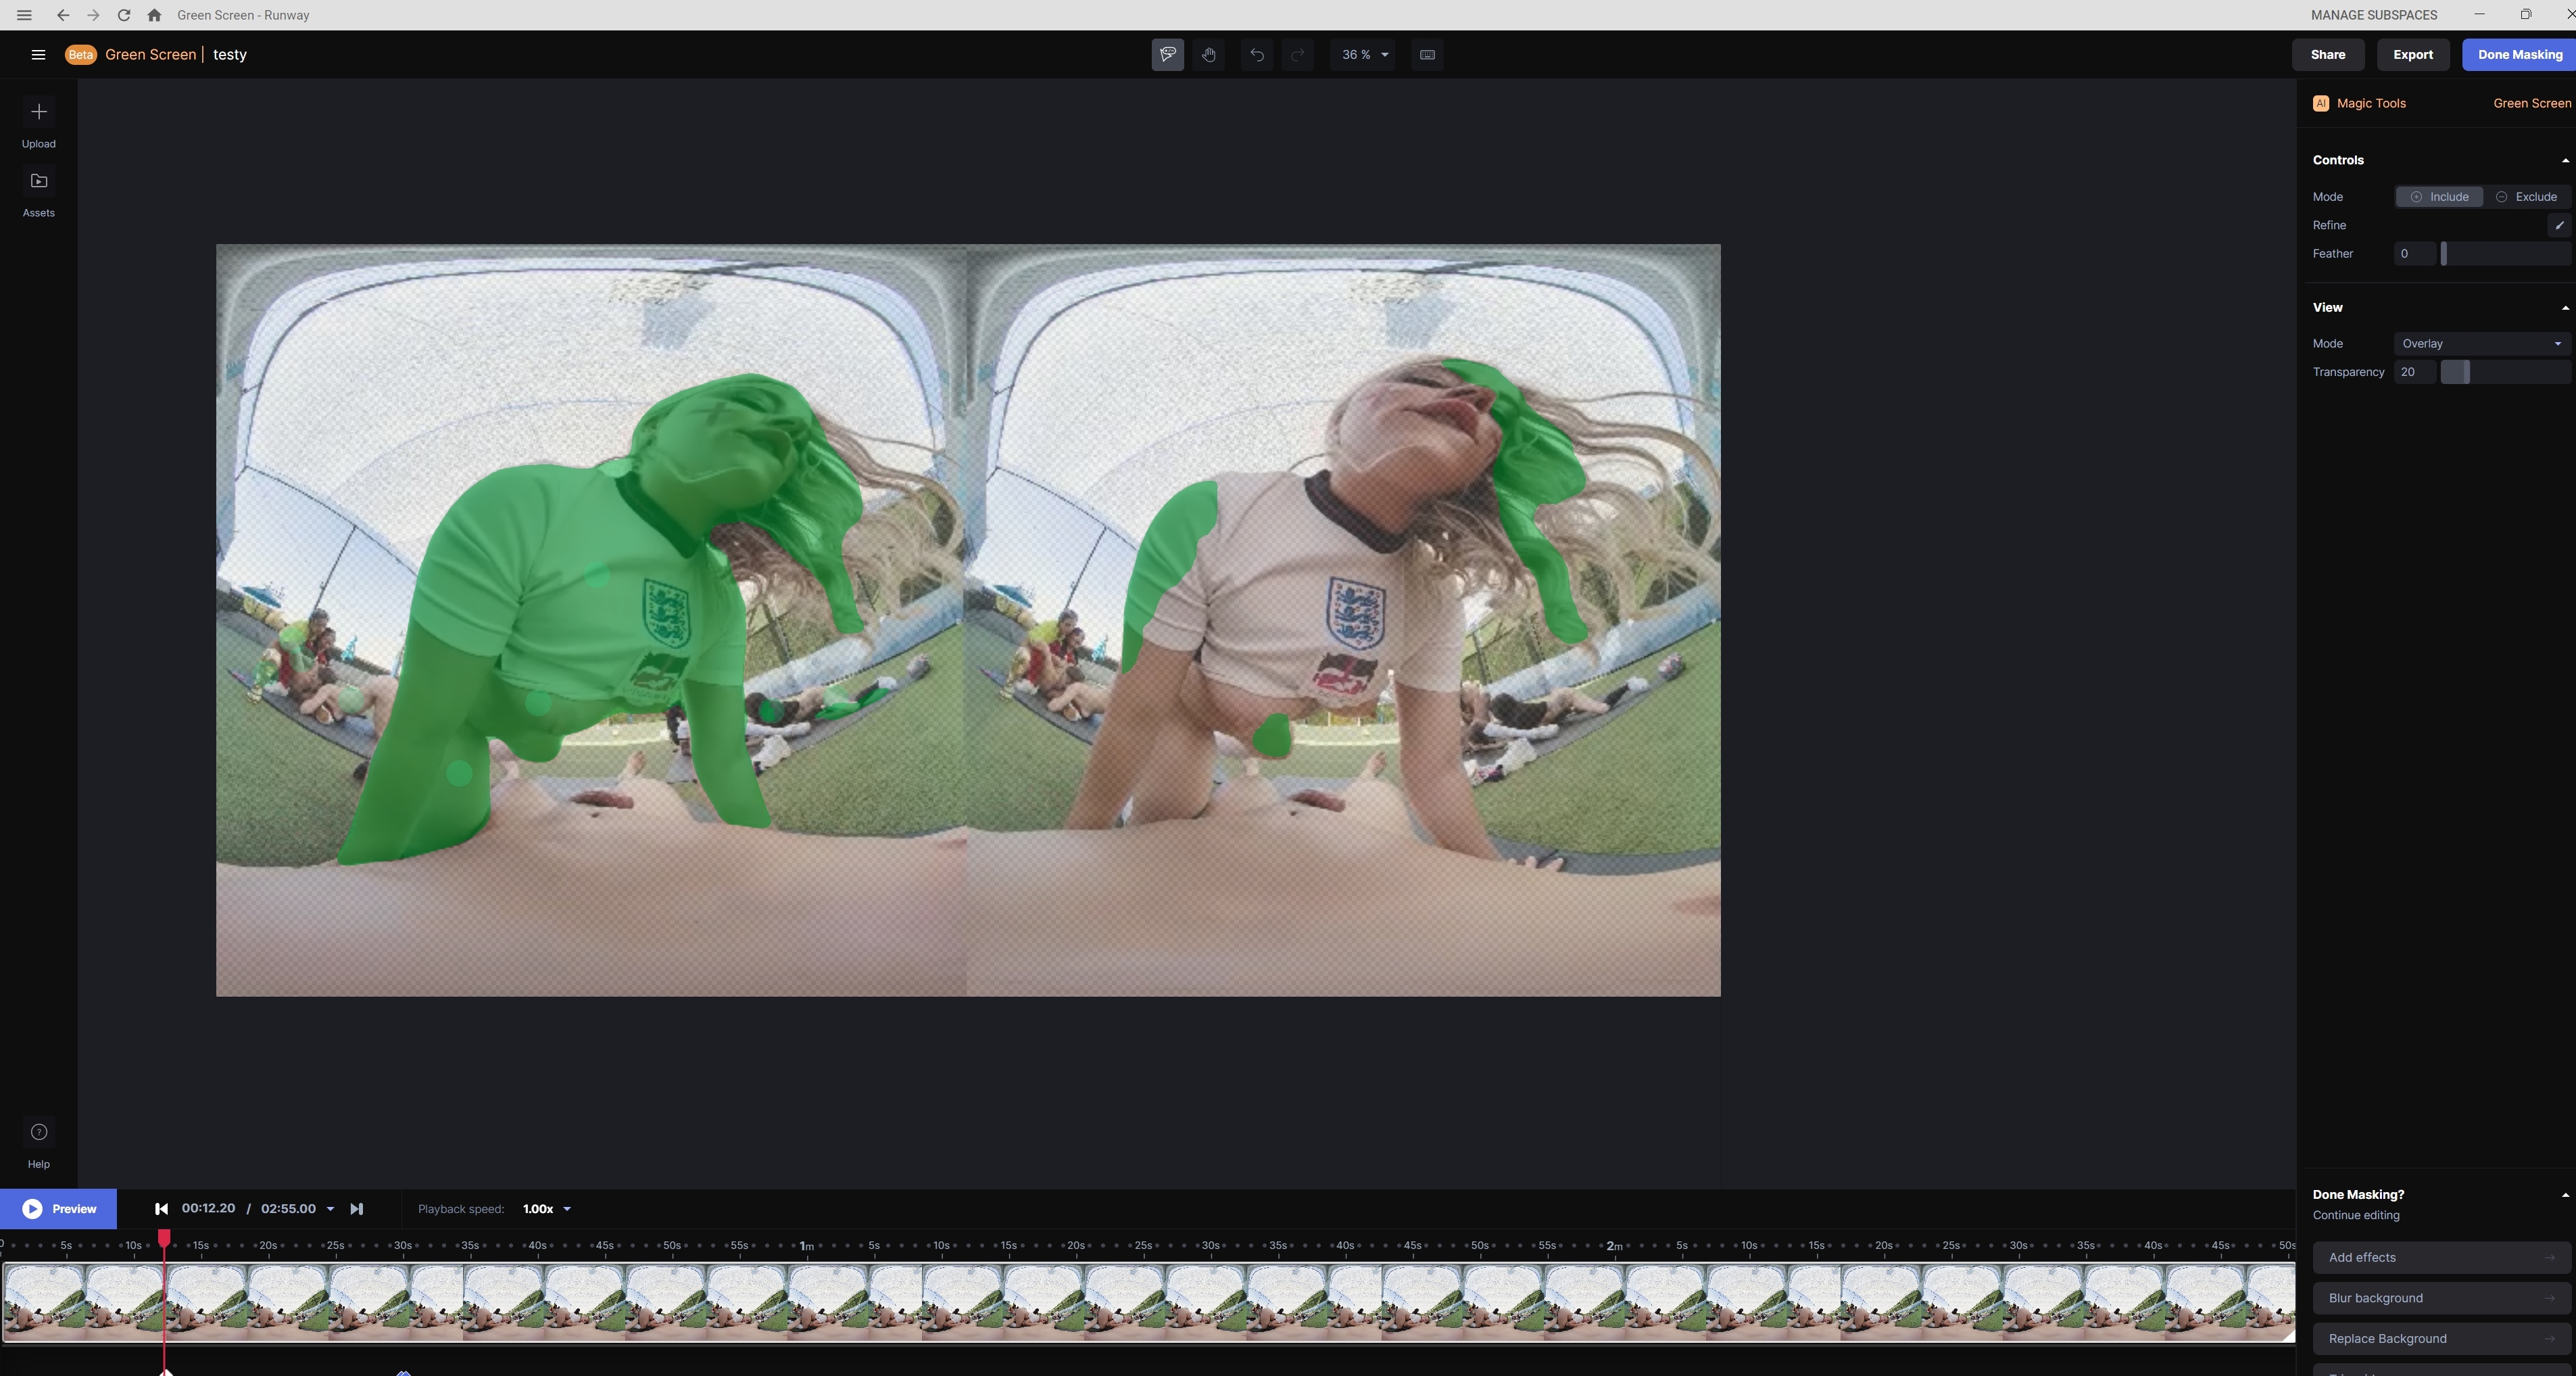Select the mask selection cursor tool
The image size is (2576, 1376).
(x=1167, y=55)
